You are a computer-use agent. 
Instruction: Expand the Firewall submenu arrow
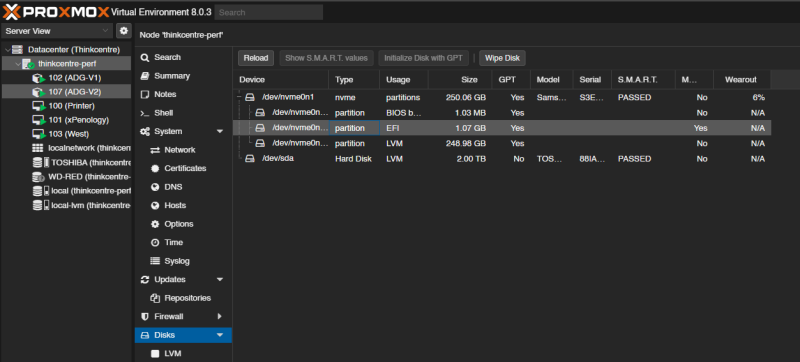point(220,317)
